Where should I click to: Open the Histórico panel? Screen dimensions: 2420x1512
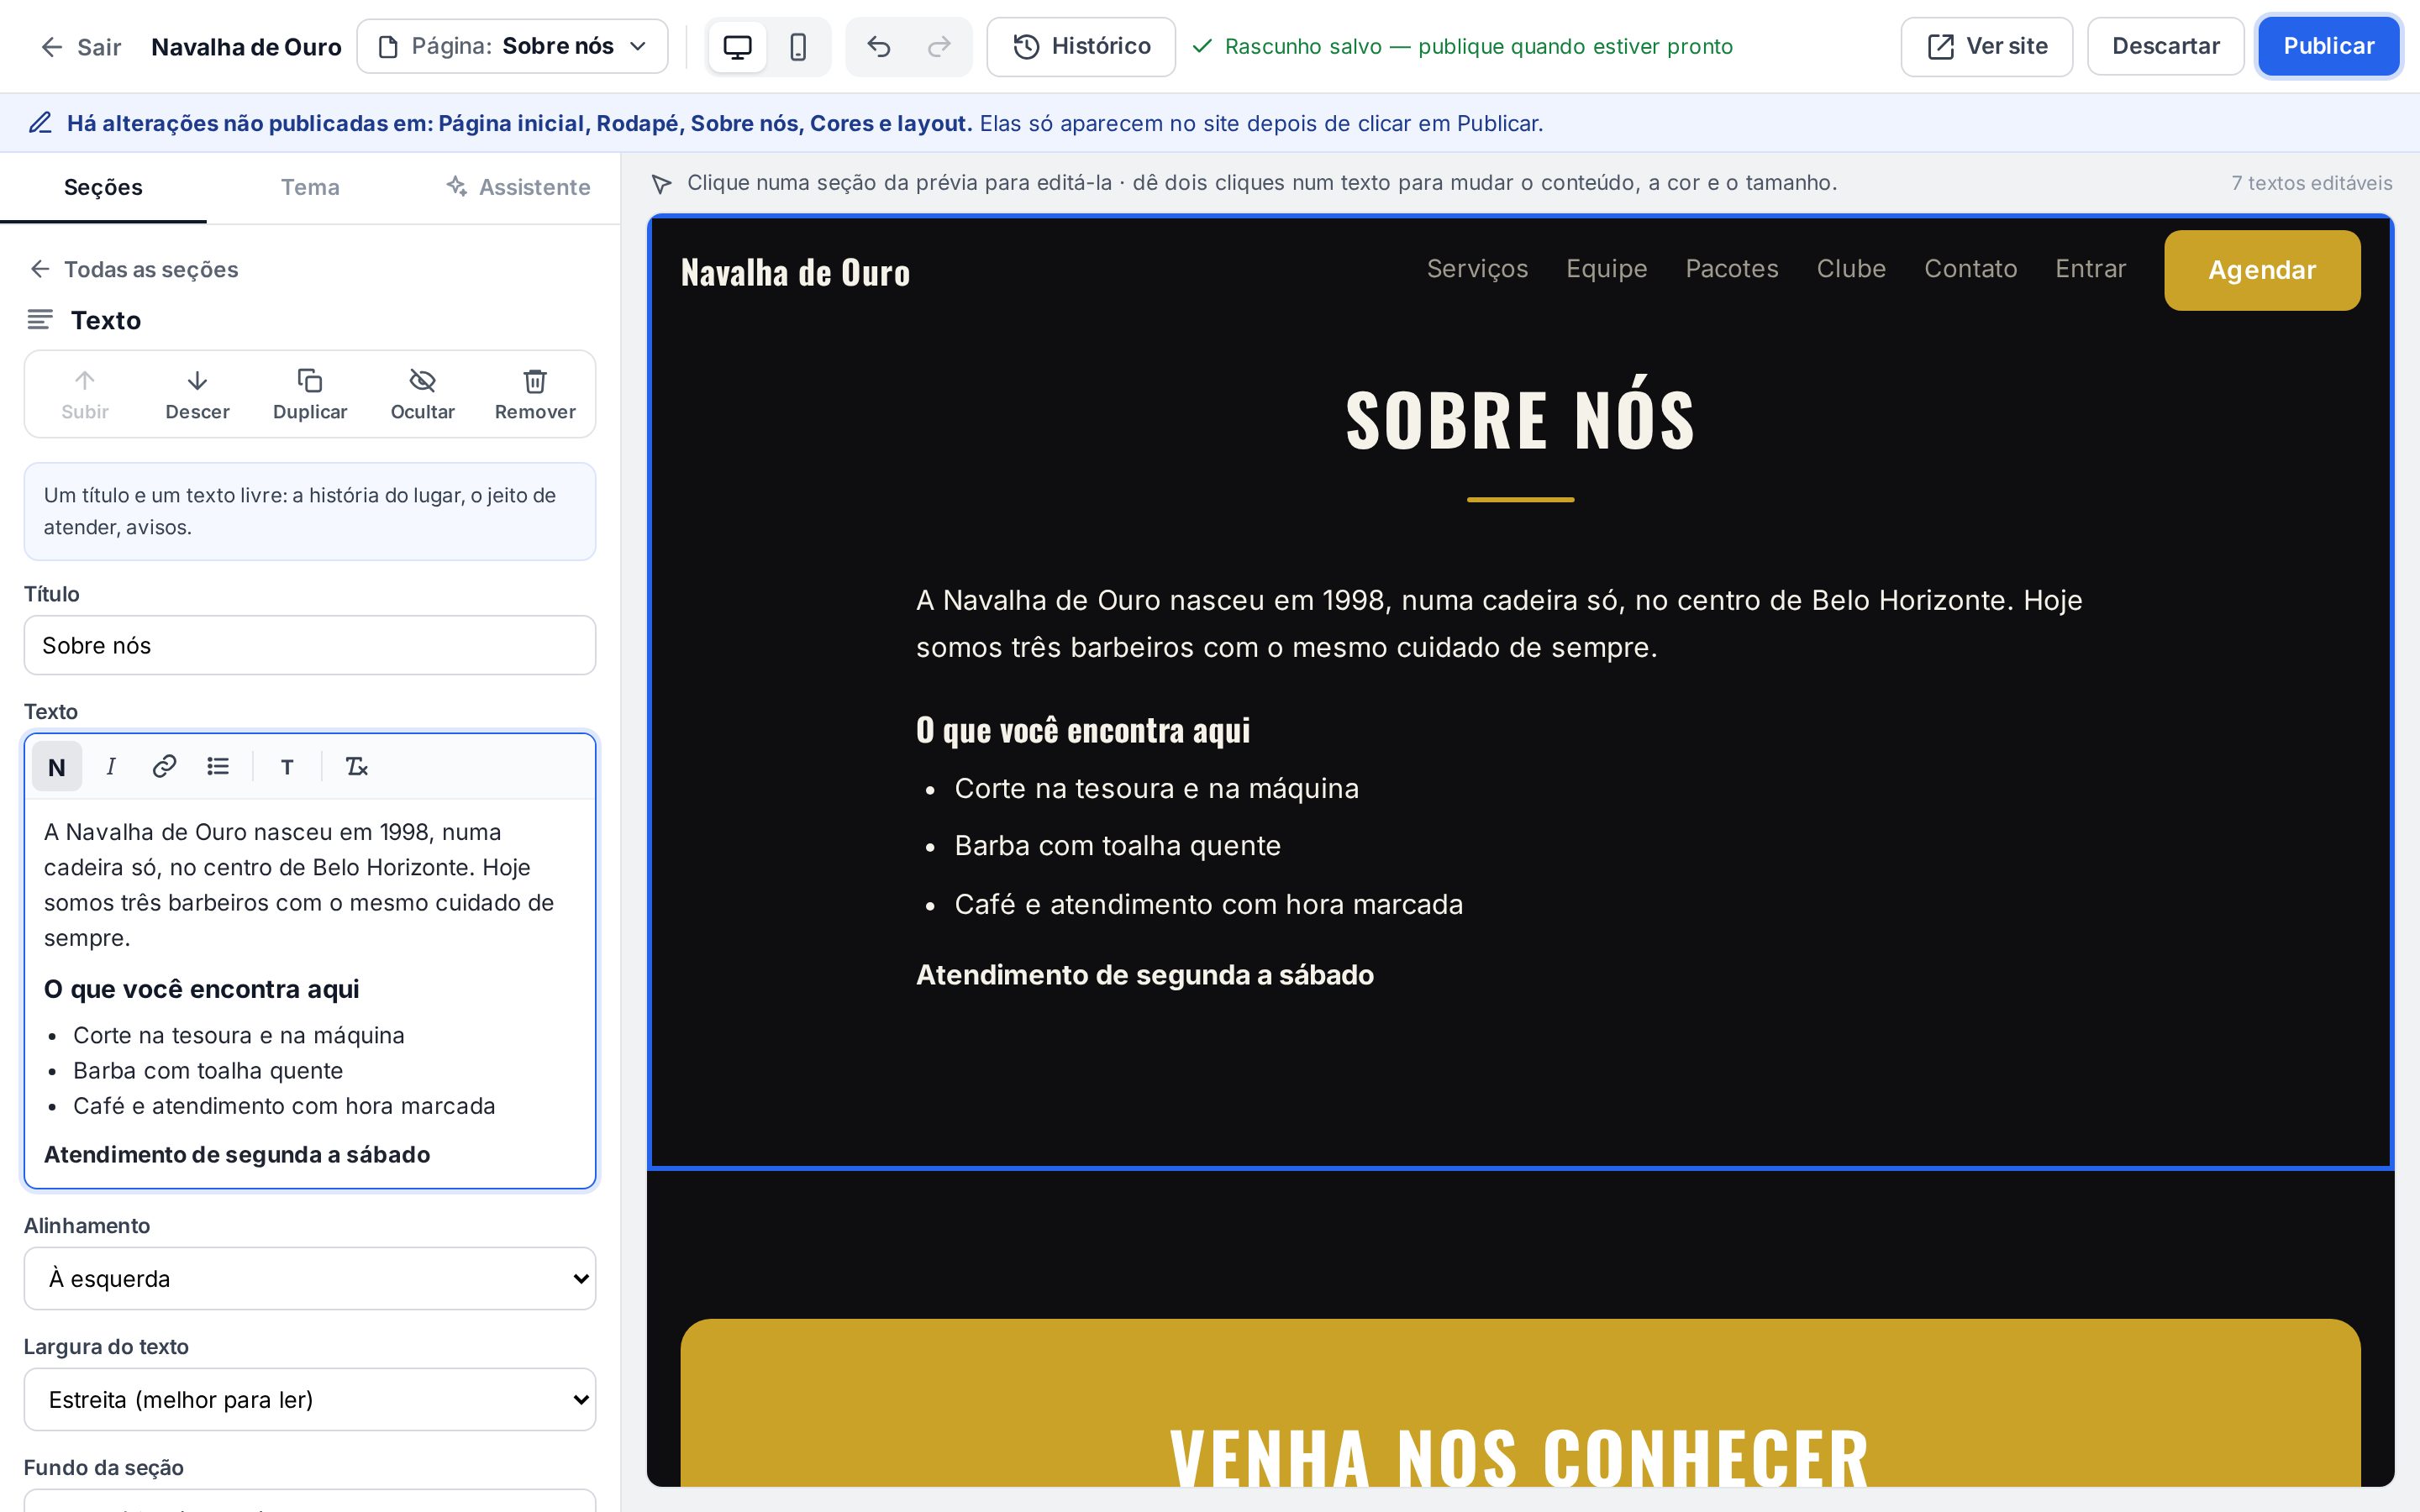point(1081,47)
